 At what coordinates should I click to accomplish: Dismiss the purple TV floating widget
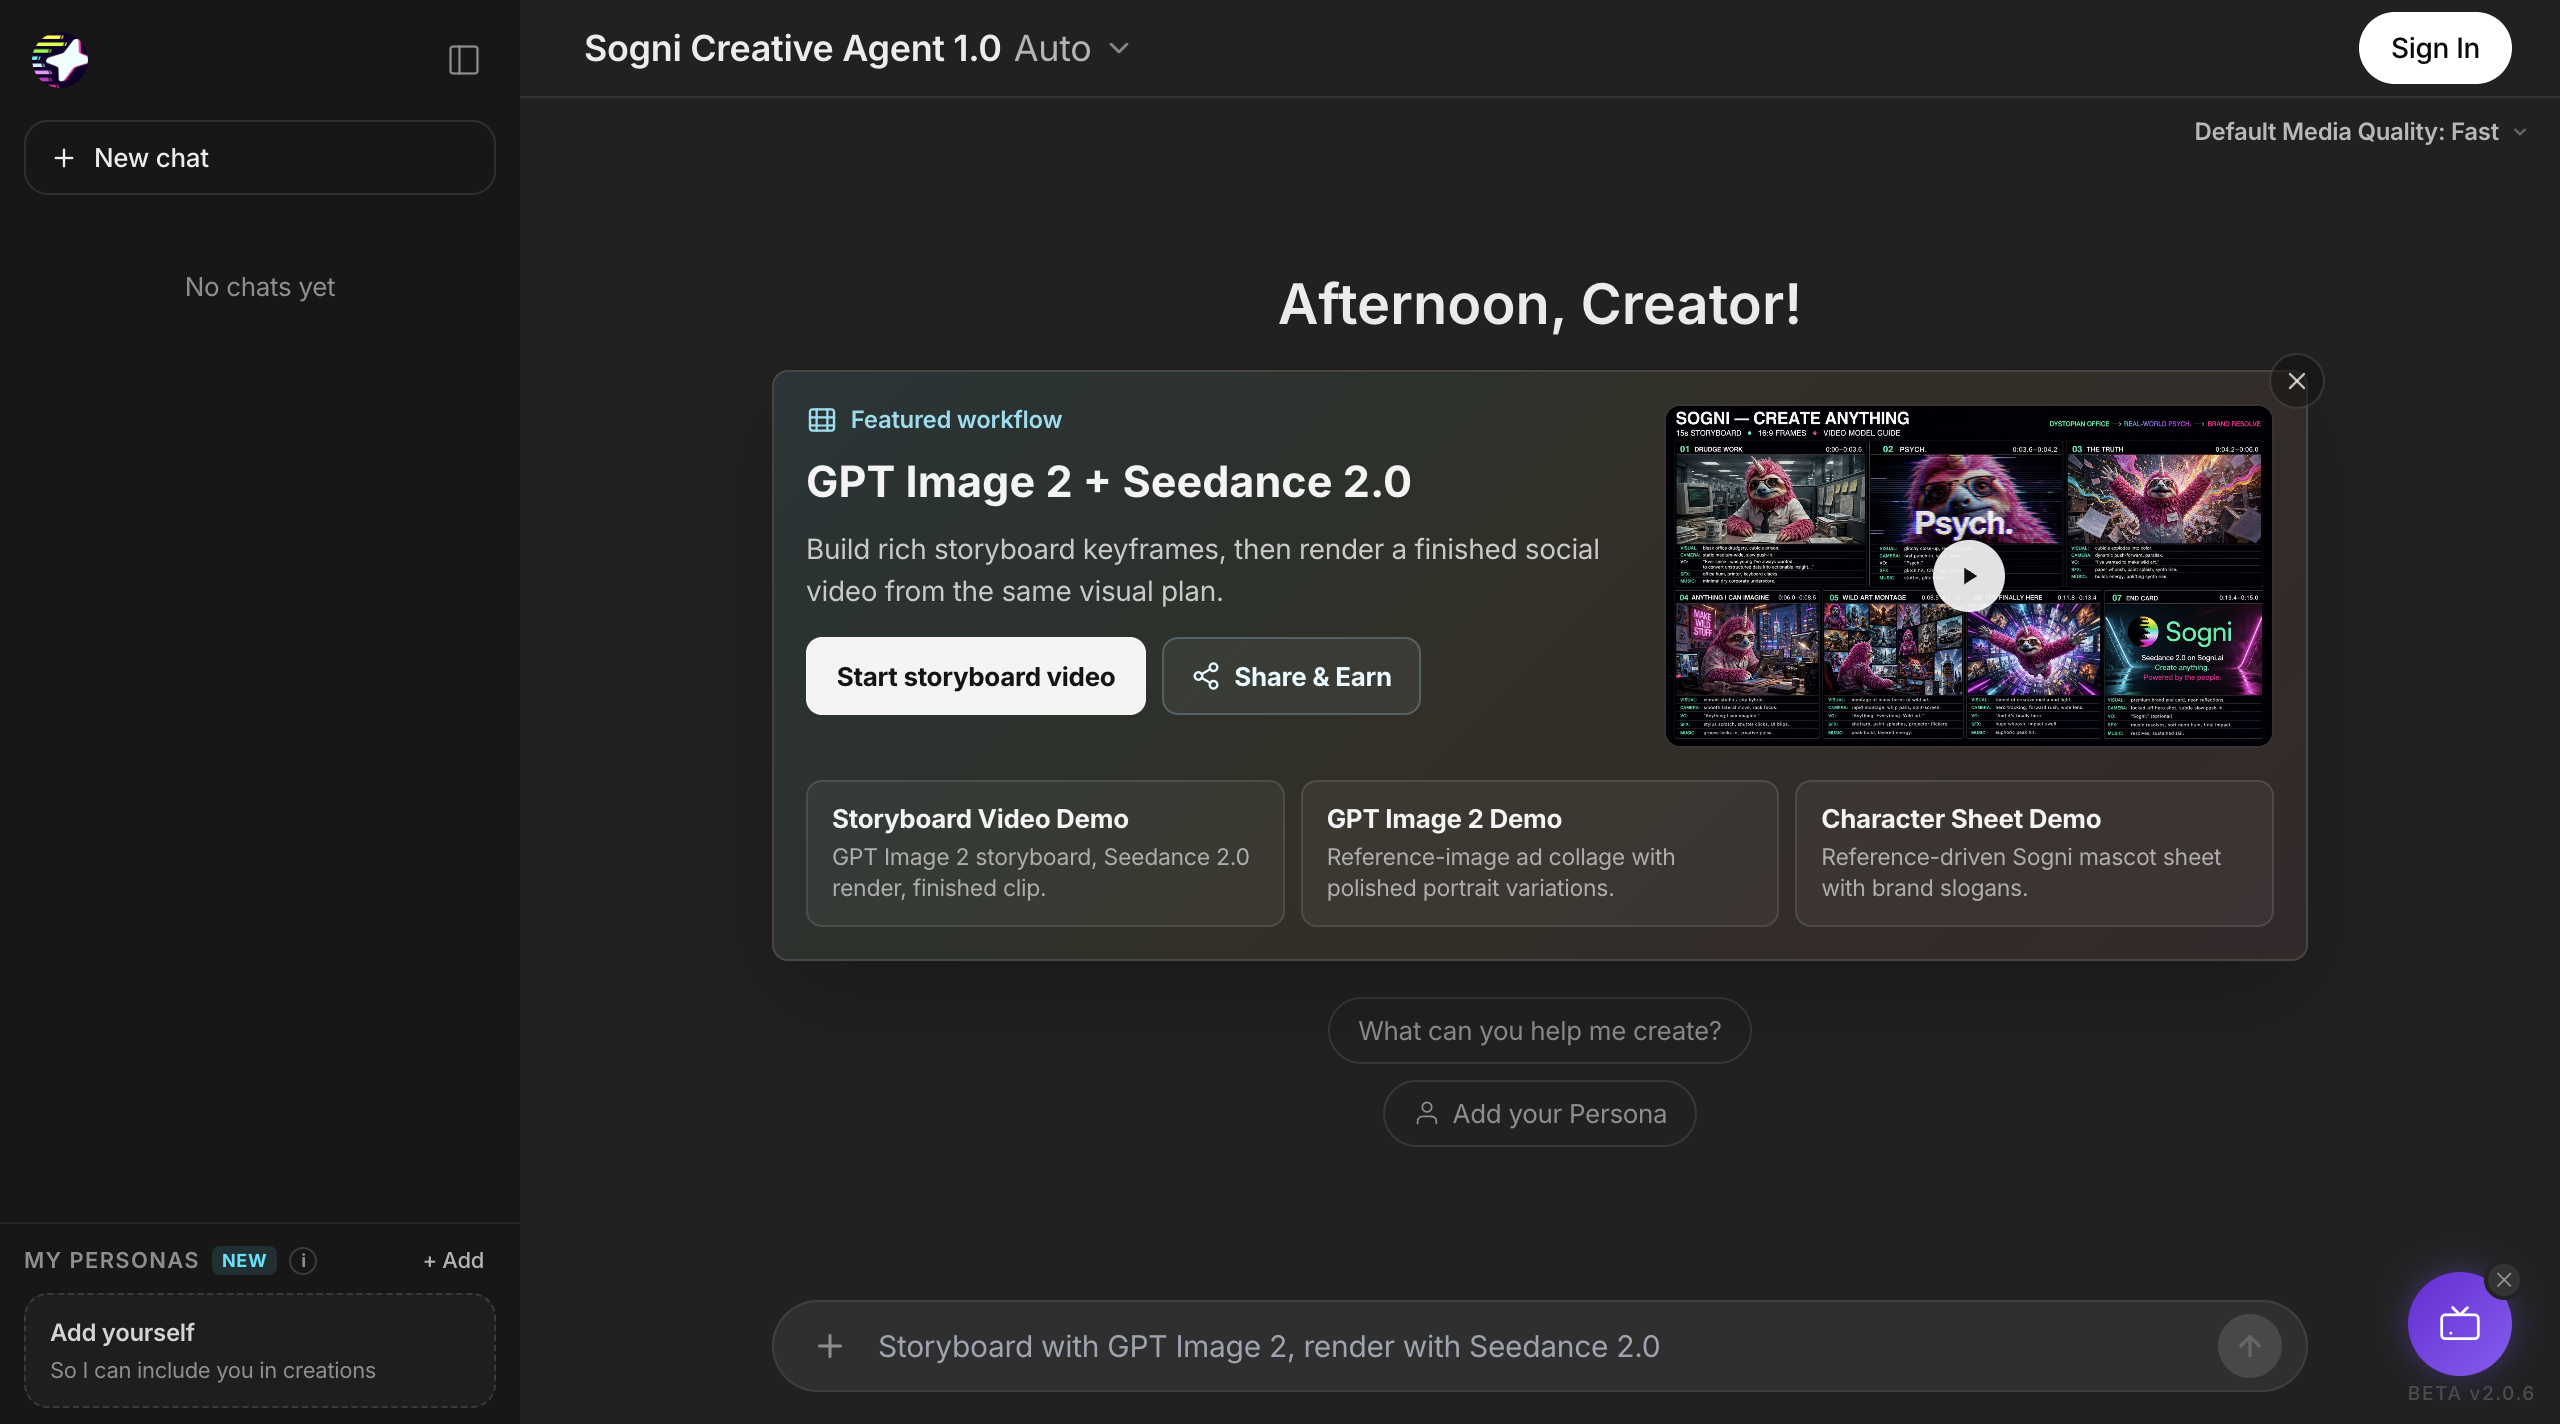[2504, 1280]
